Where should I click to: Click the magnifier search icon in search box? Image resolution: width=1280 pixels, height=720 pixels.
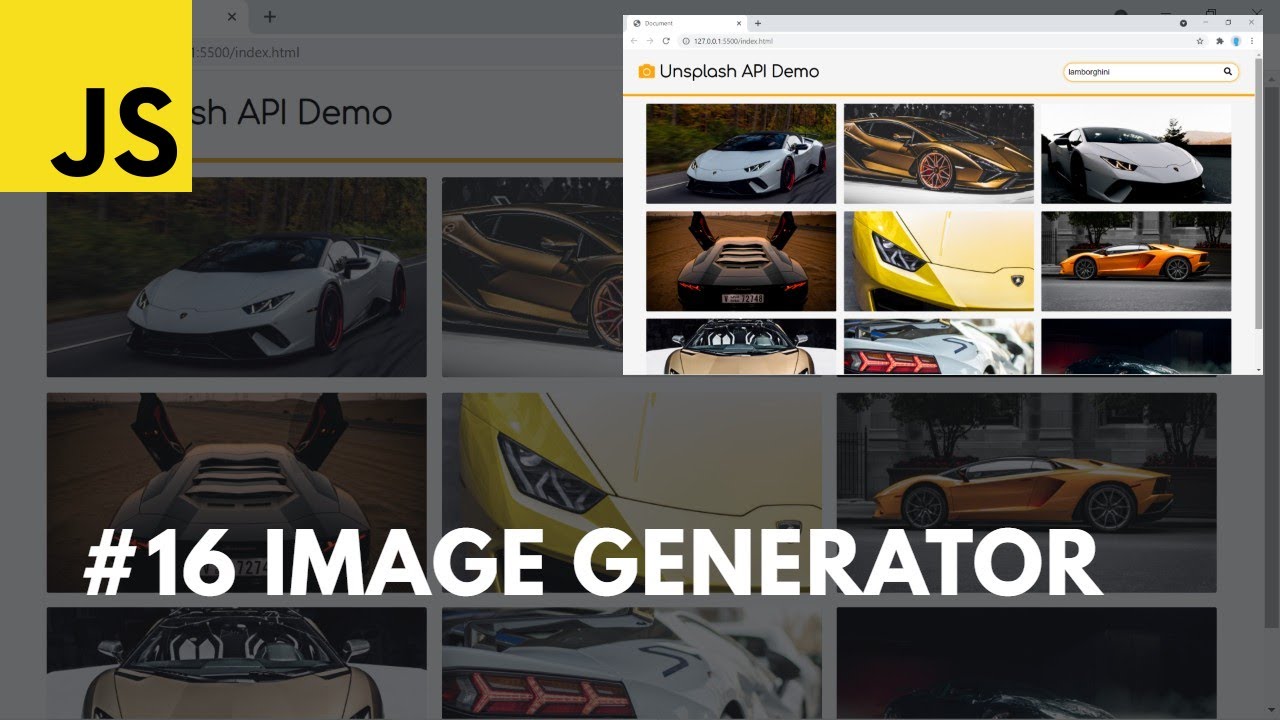(1228, 72)
